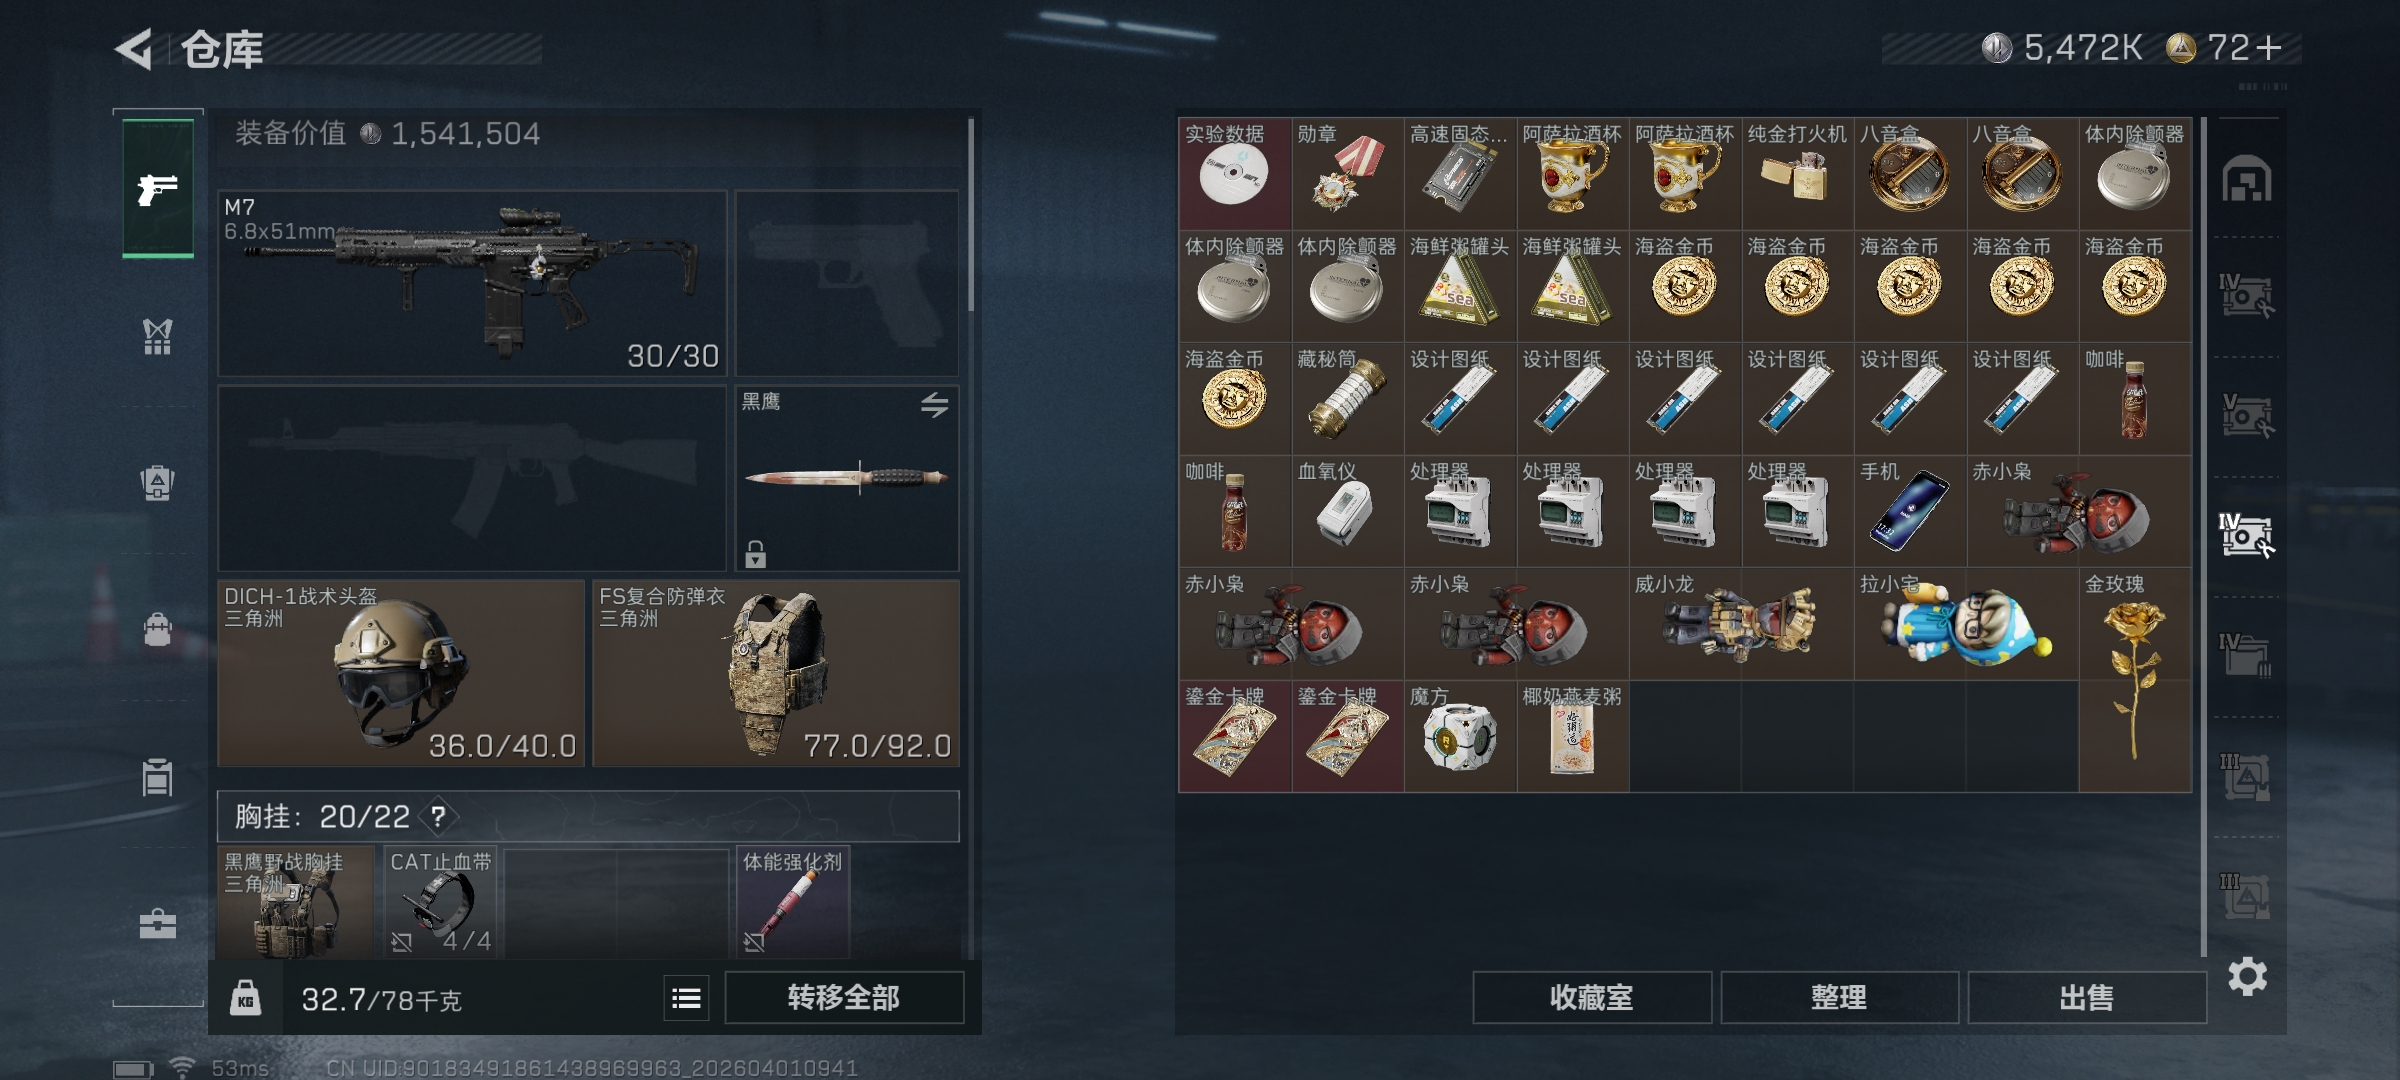2400x1080 pixels.
Task: Click the 转移全部 transfer all button
Action: click(844, 997)
